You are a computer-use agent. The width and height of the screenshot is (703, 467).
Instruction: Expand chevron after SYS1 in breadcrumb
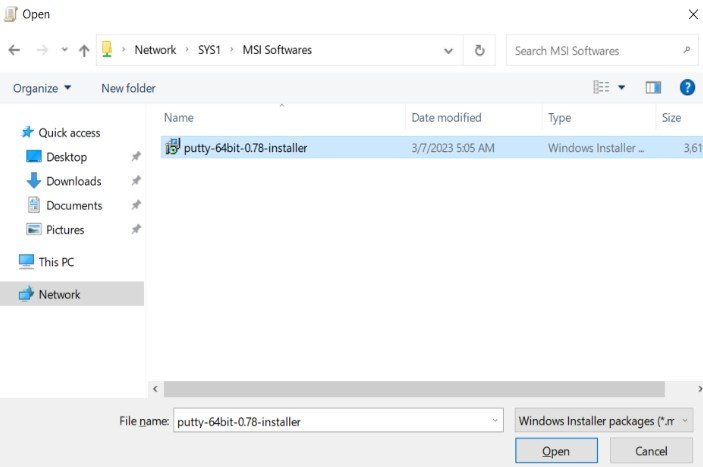point(232,50)
